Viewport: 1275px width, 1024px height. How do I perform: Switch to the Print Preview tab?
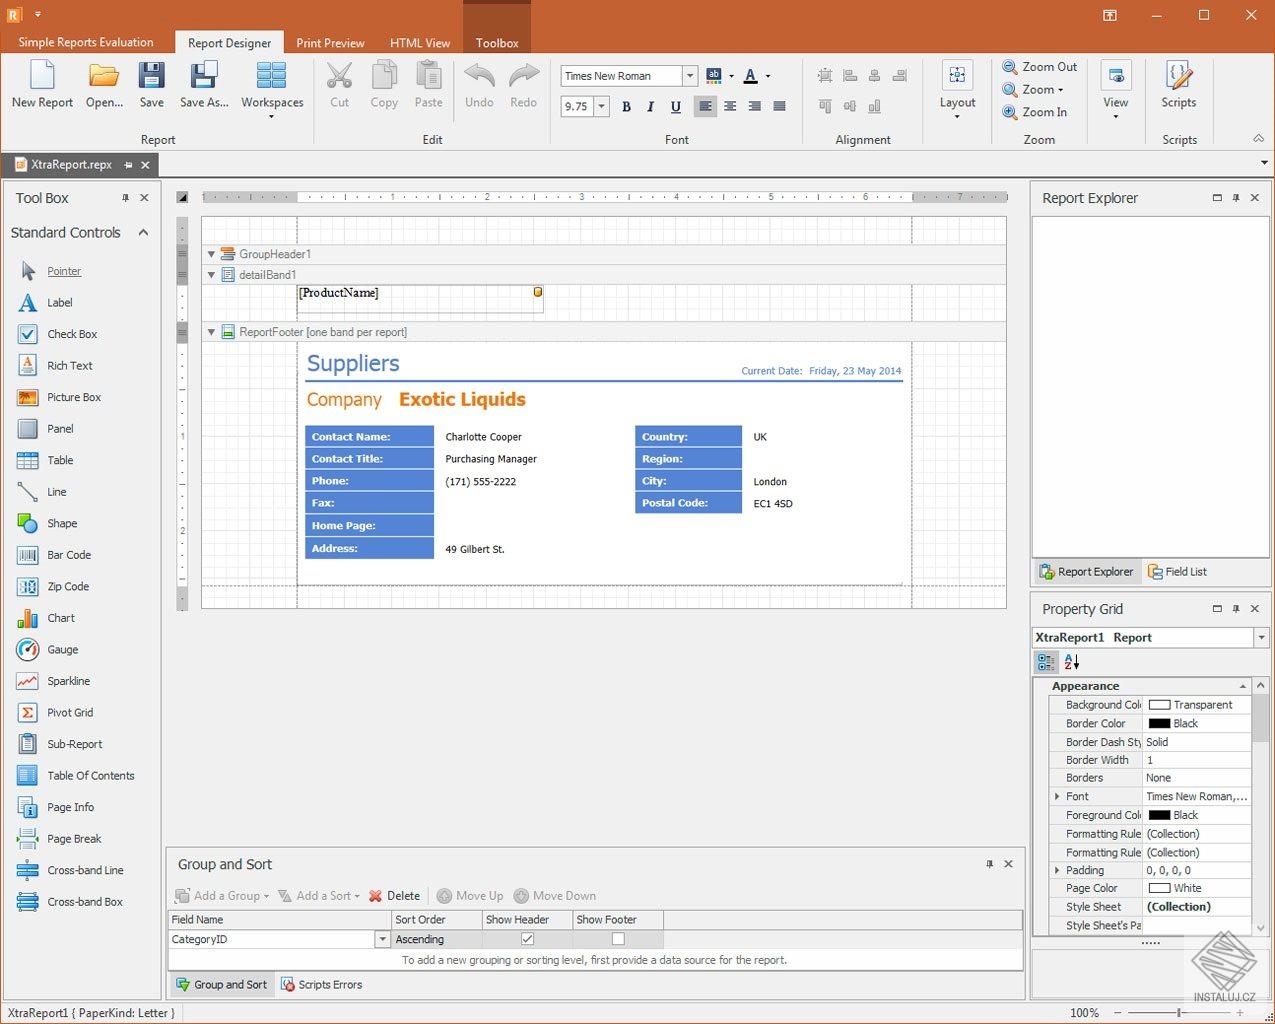pyautogui.click(x=330, y=43)
